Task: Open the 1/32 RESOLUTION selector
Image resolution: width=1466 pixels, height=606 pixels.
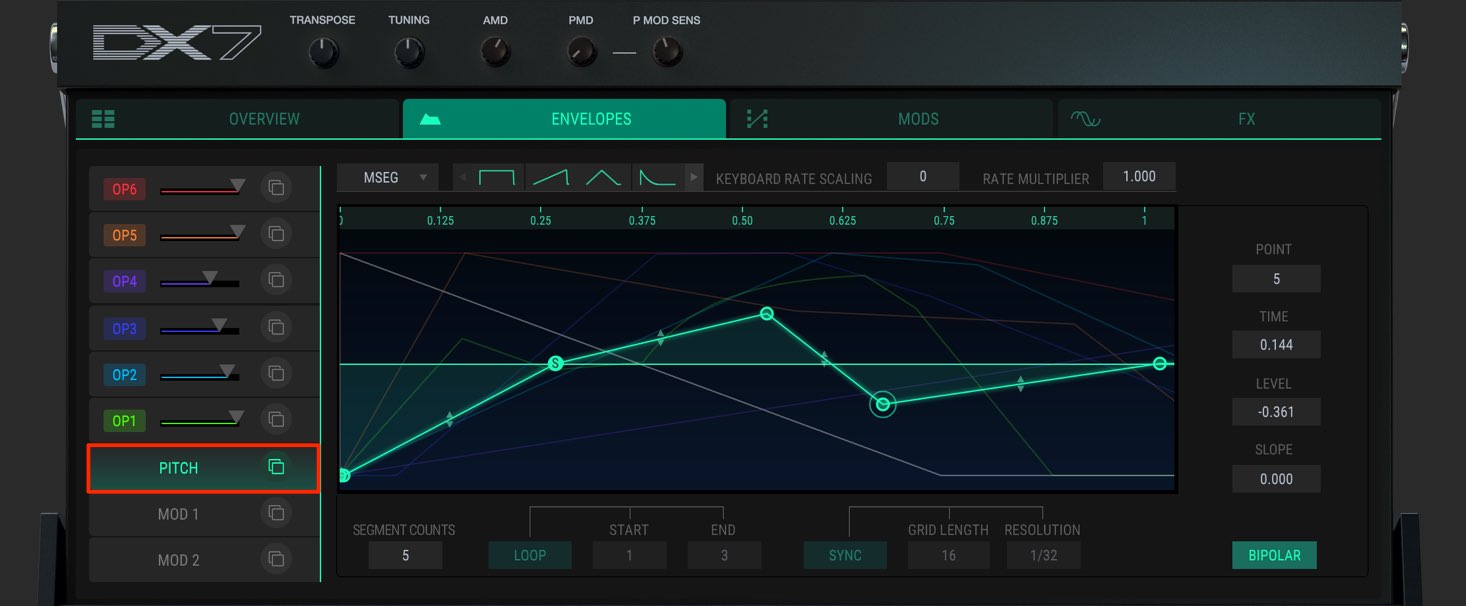Action: tap(1043, 555)
